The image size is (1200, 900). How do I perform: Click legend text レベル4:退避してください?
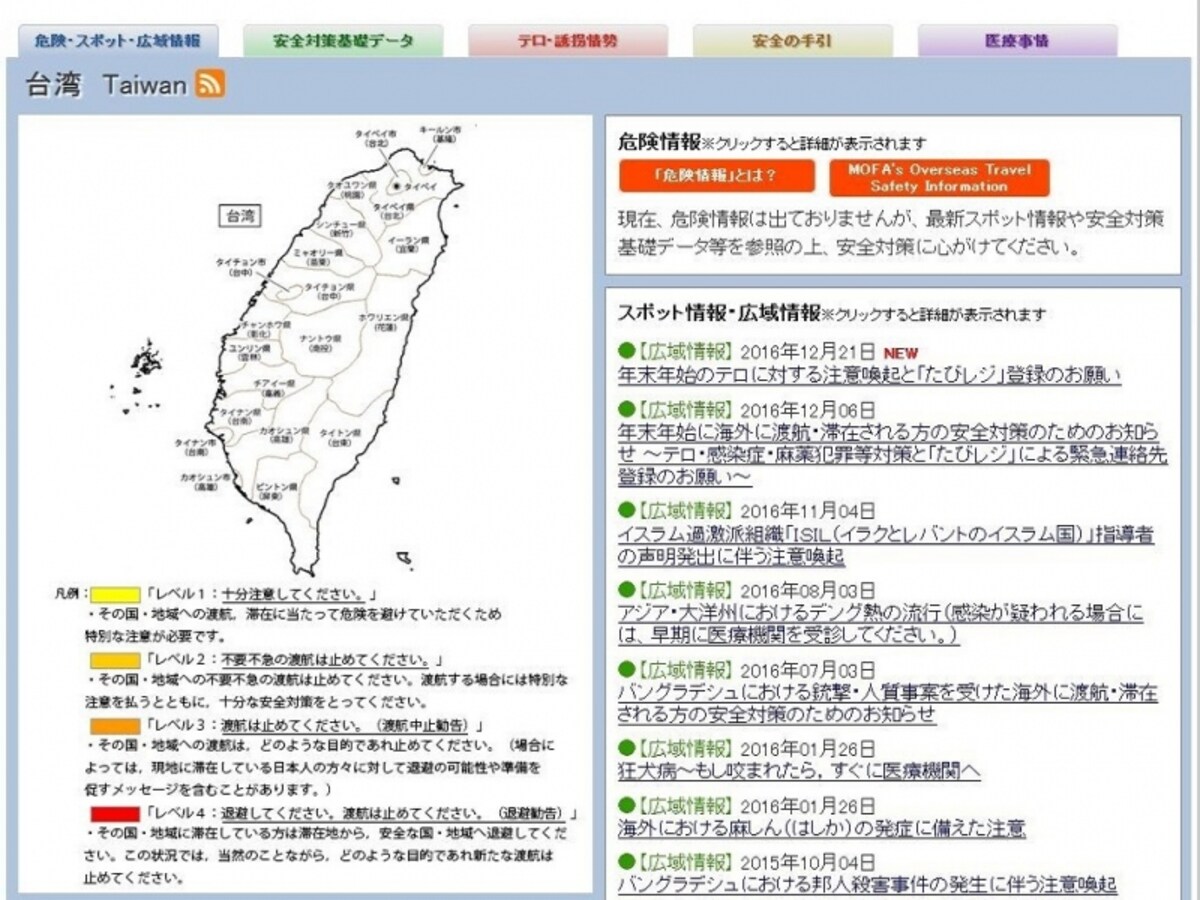click(x=361, y=813)
